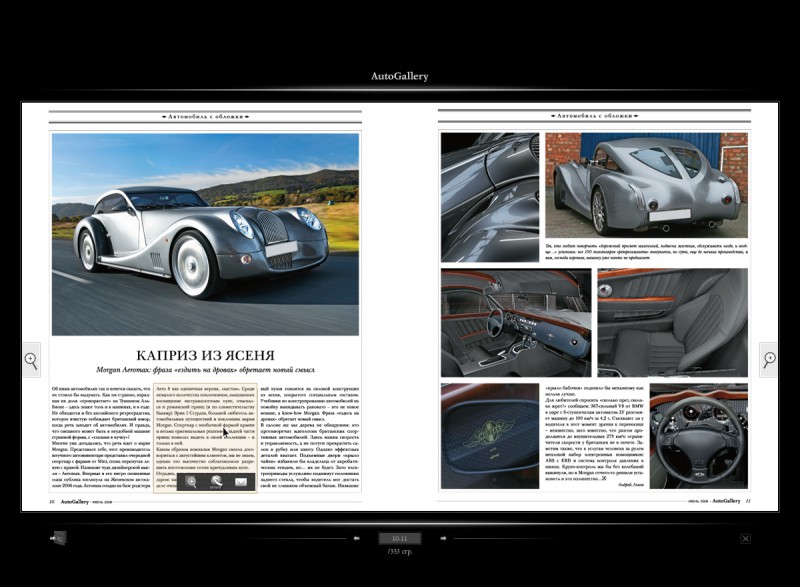Click the left page footer AutoGallery text

pyautogui.click(x=74, y=502)
